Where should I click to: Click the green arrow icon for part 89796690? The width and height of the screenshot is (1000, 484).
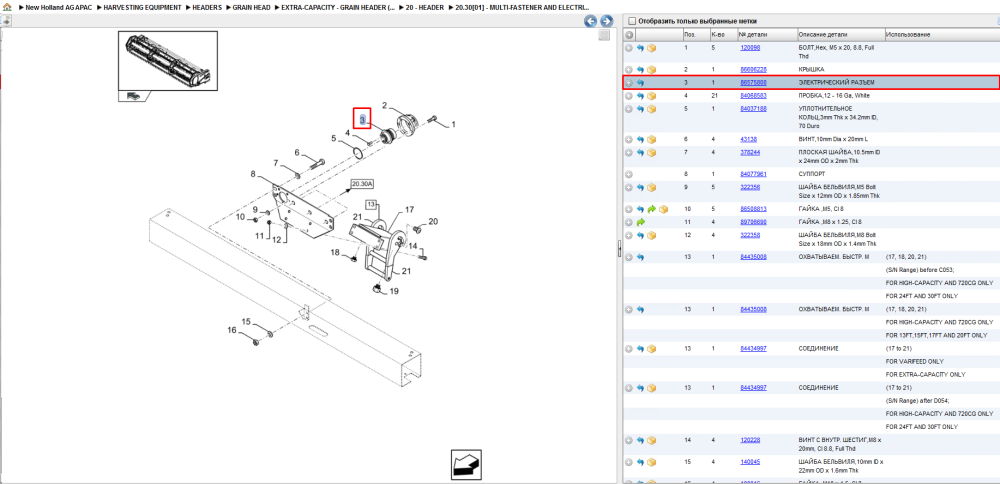(640, 222)
